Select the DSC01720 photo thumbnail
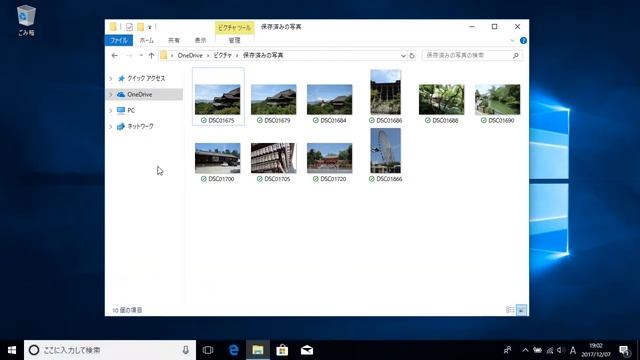 point(329,158)
